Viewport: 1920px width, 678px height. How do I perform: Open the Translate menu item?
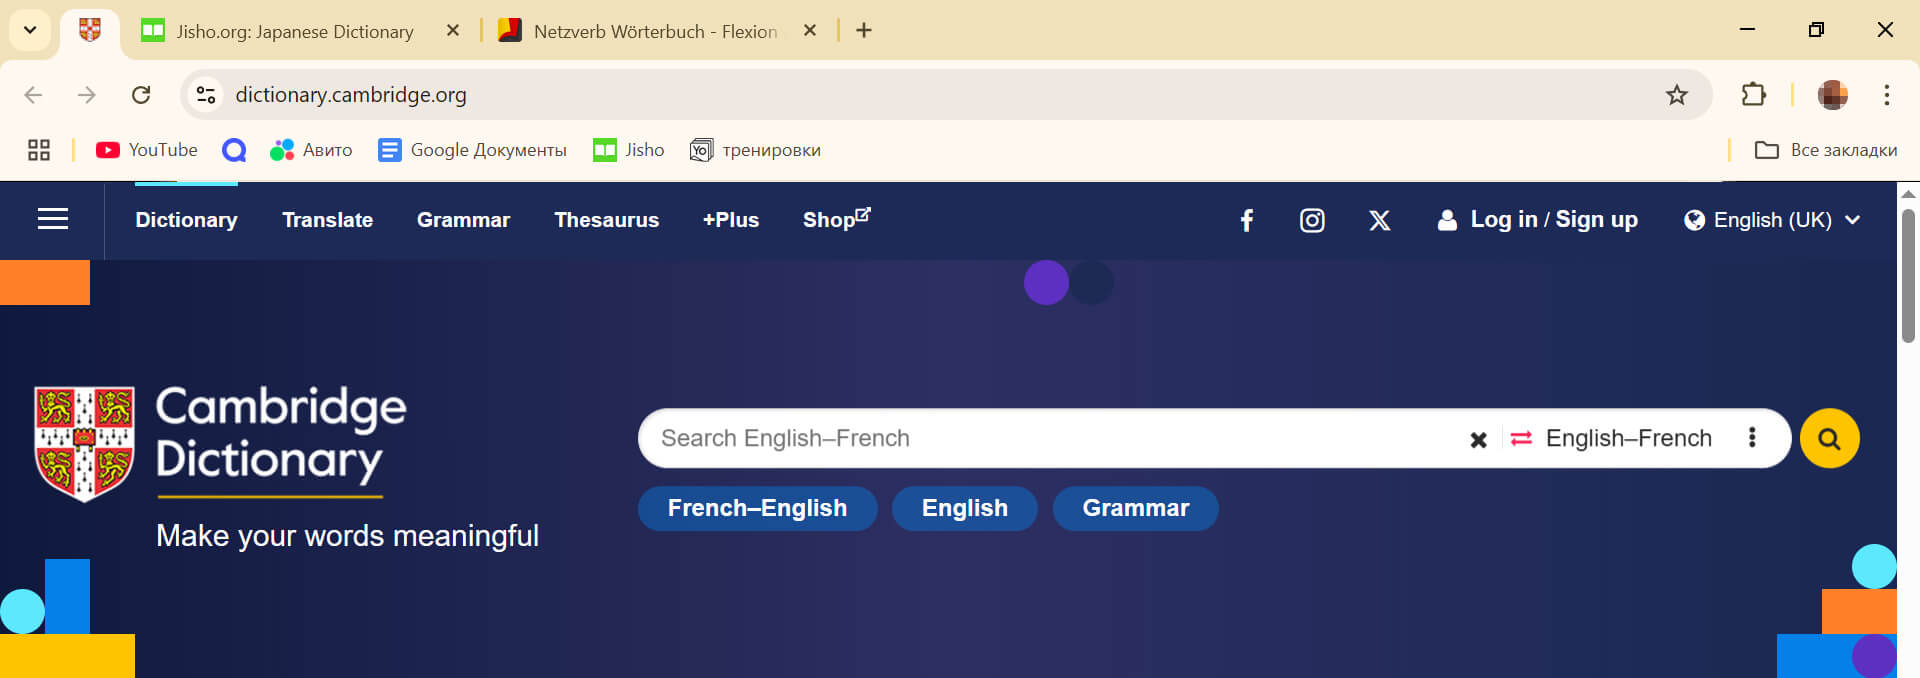point(328,220)
